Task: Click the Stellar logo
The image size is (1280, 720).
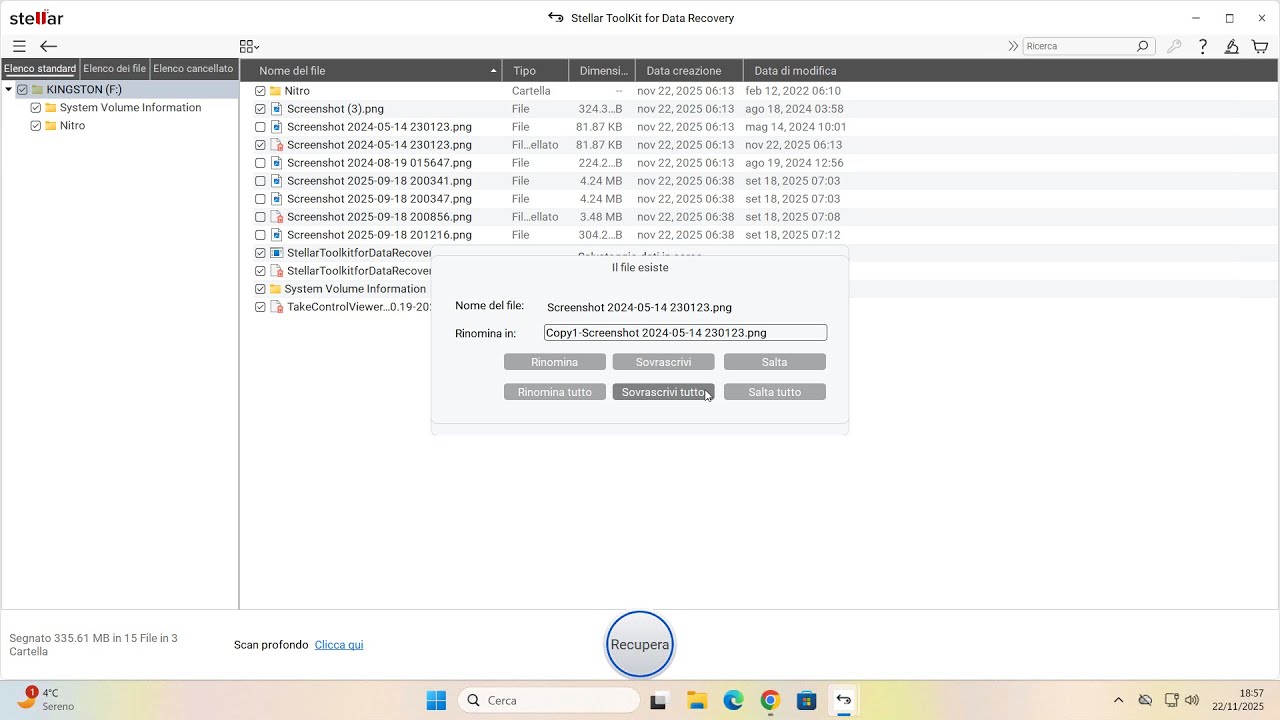Action: pos(36,18)
